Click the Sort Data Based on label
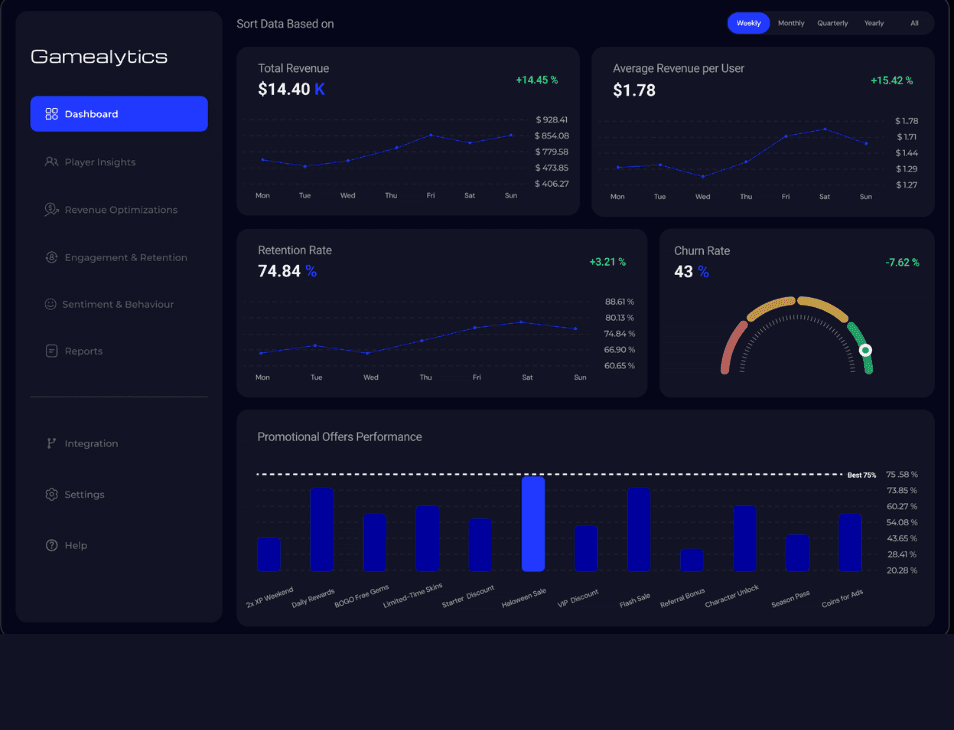The height and width of the screenshot is (730, 954). 285,24
